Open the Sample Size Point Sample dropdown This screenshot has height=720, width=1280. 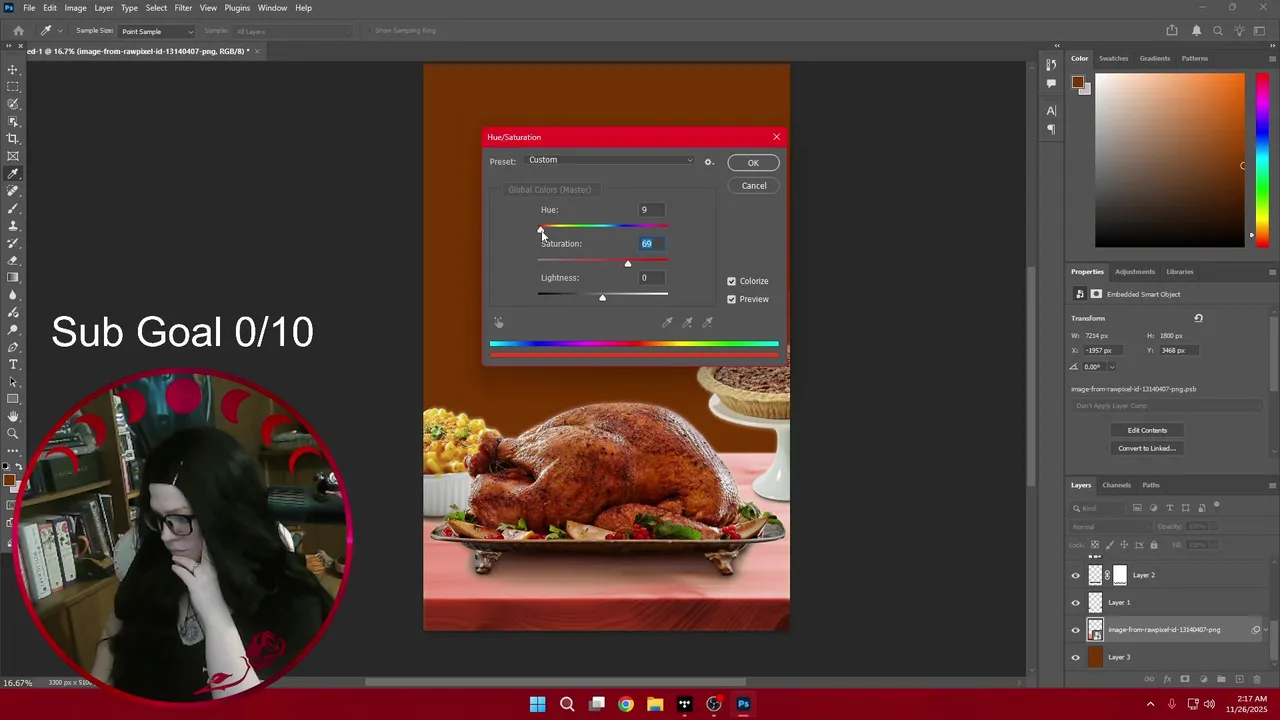(156, 31)
